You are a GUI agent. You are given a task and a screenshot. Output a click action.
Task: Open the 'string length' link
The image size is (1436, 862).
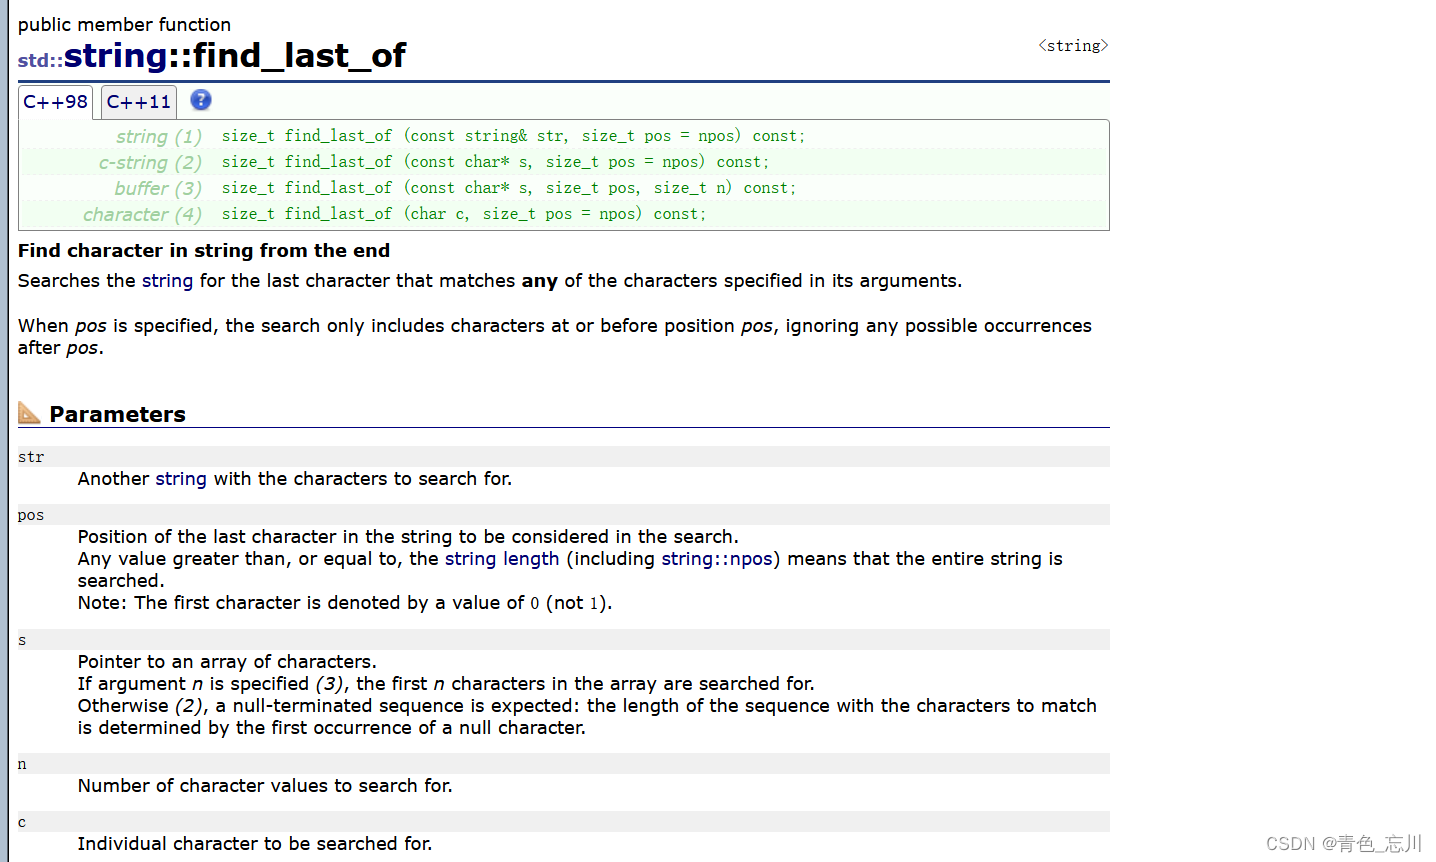[502, 559]
